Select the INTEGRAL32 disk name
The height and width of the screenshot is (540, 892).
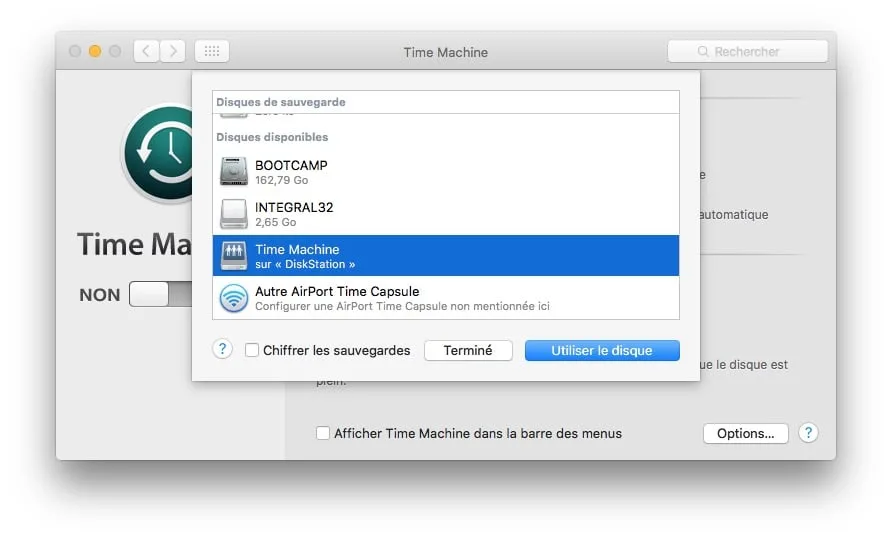coord(294,207)
